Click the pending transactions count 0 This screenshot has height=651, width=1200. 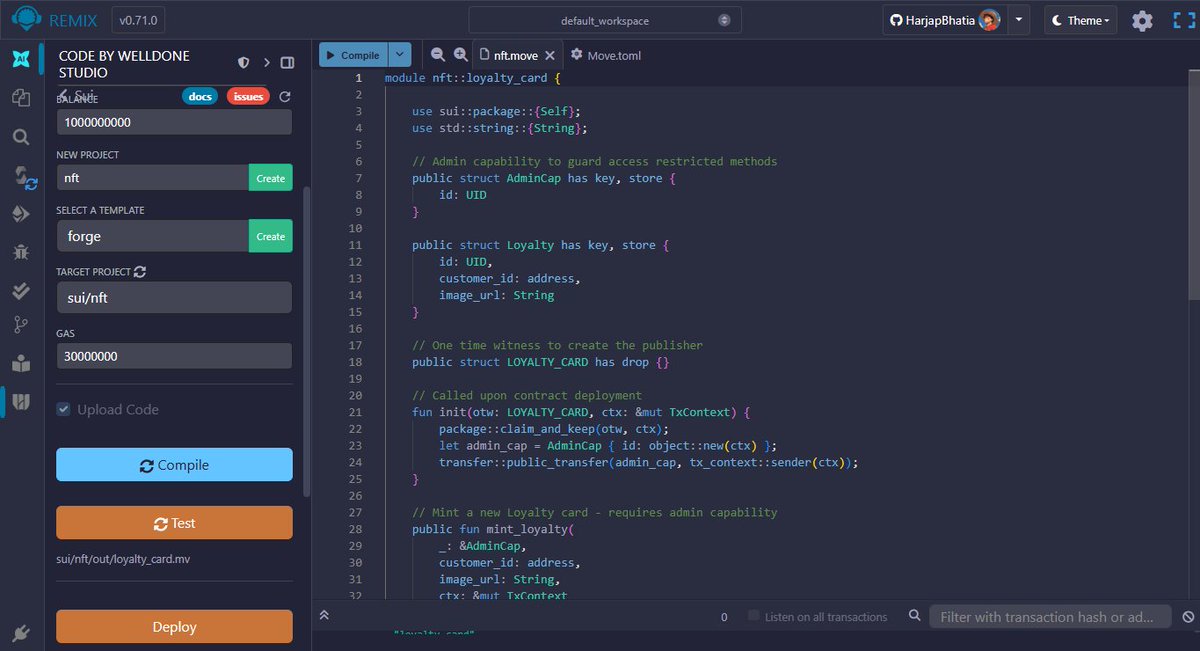724,617
